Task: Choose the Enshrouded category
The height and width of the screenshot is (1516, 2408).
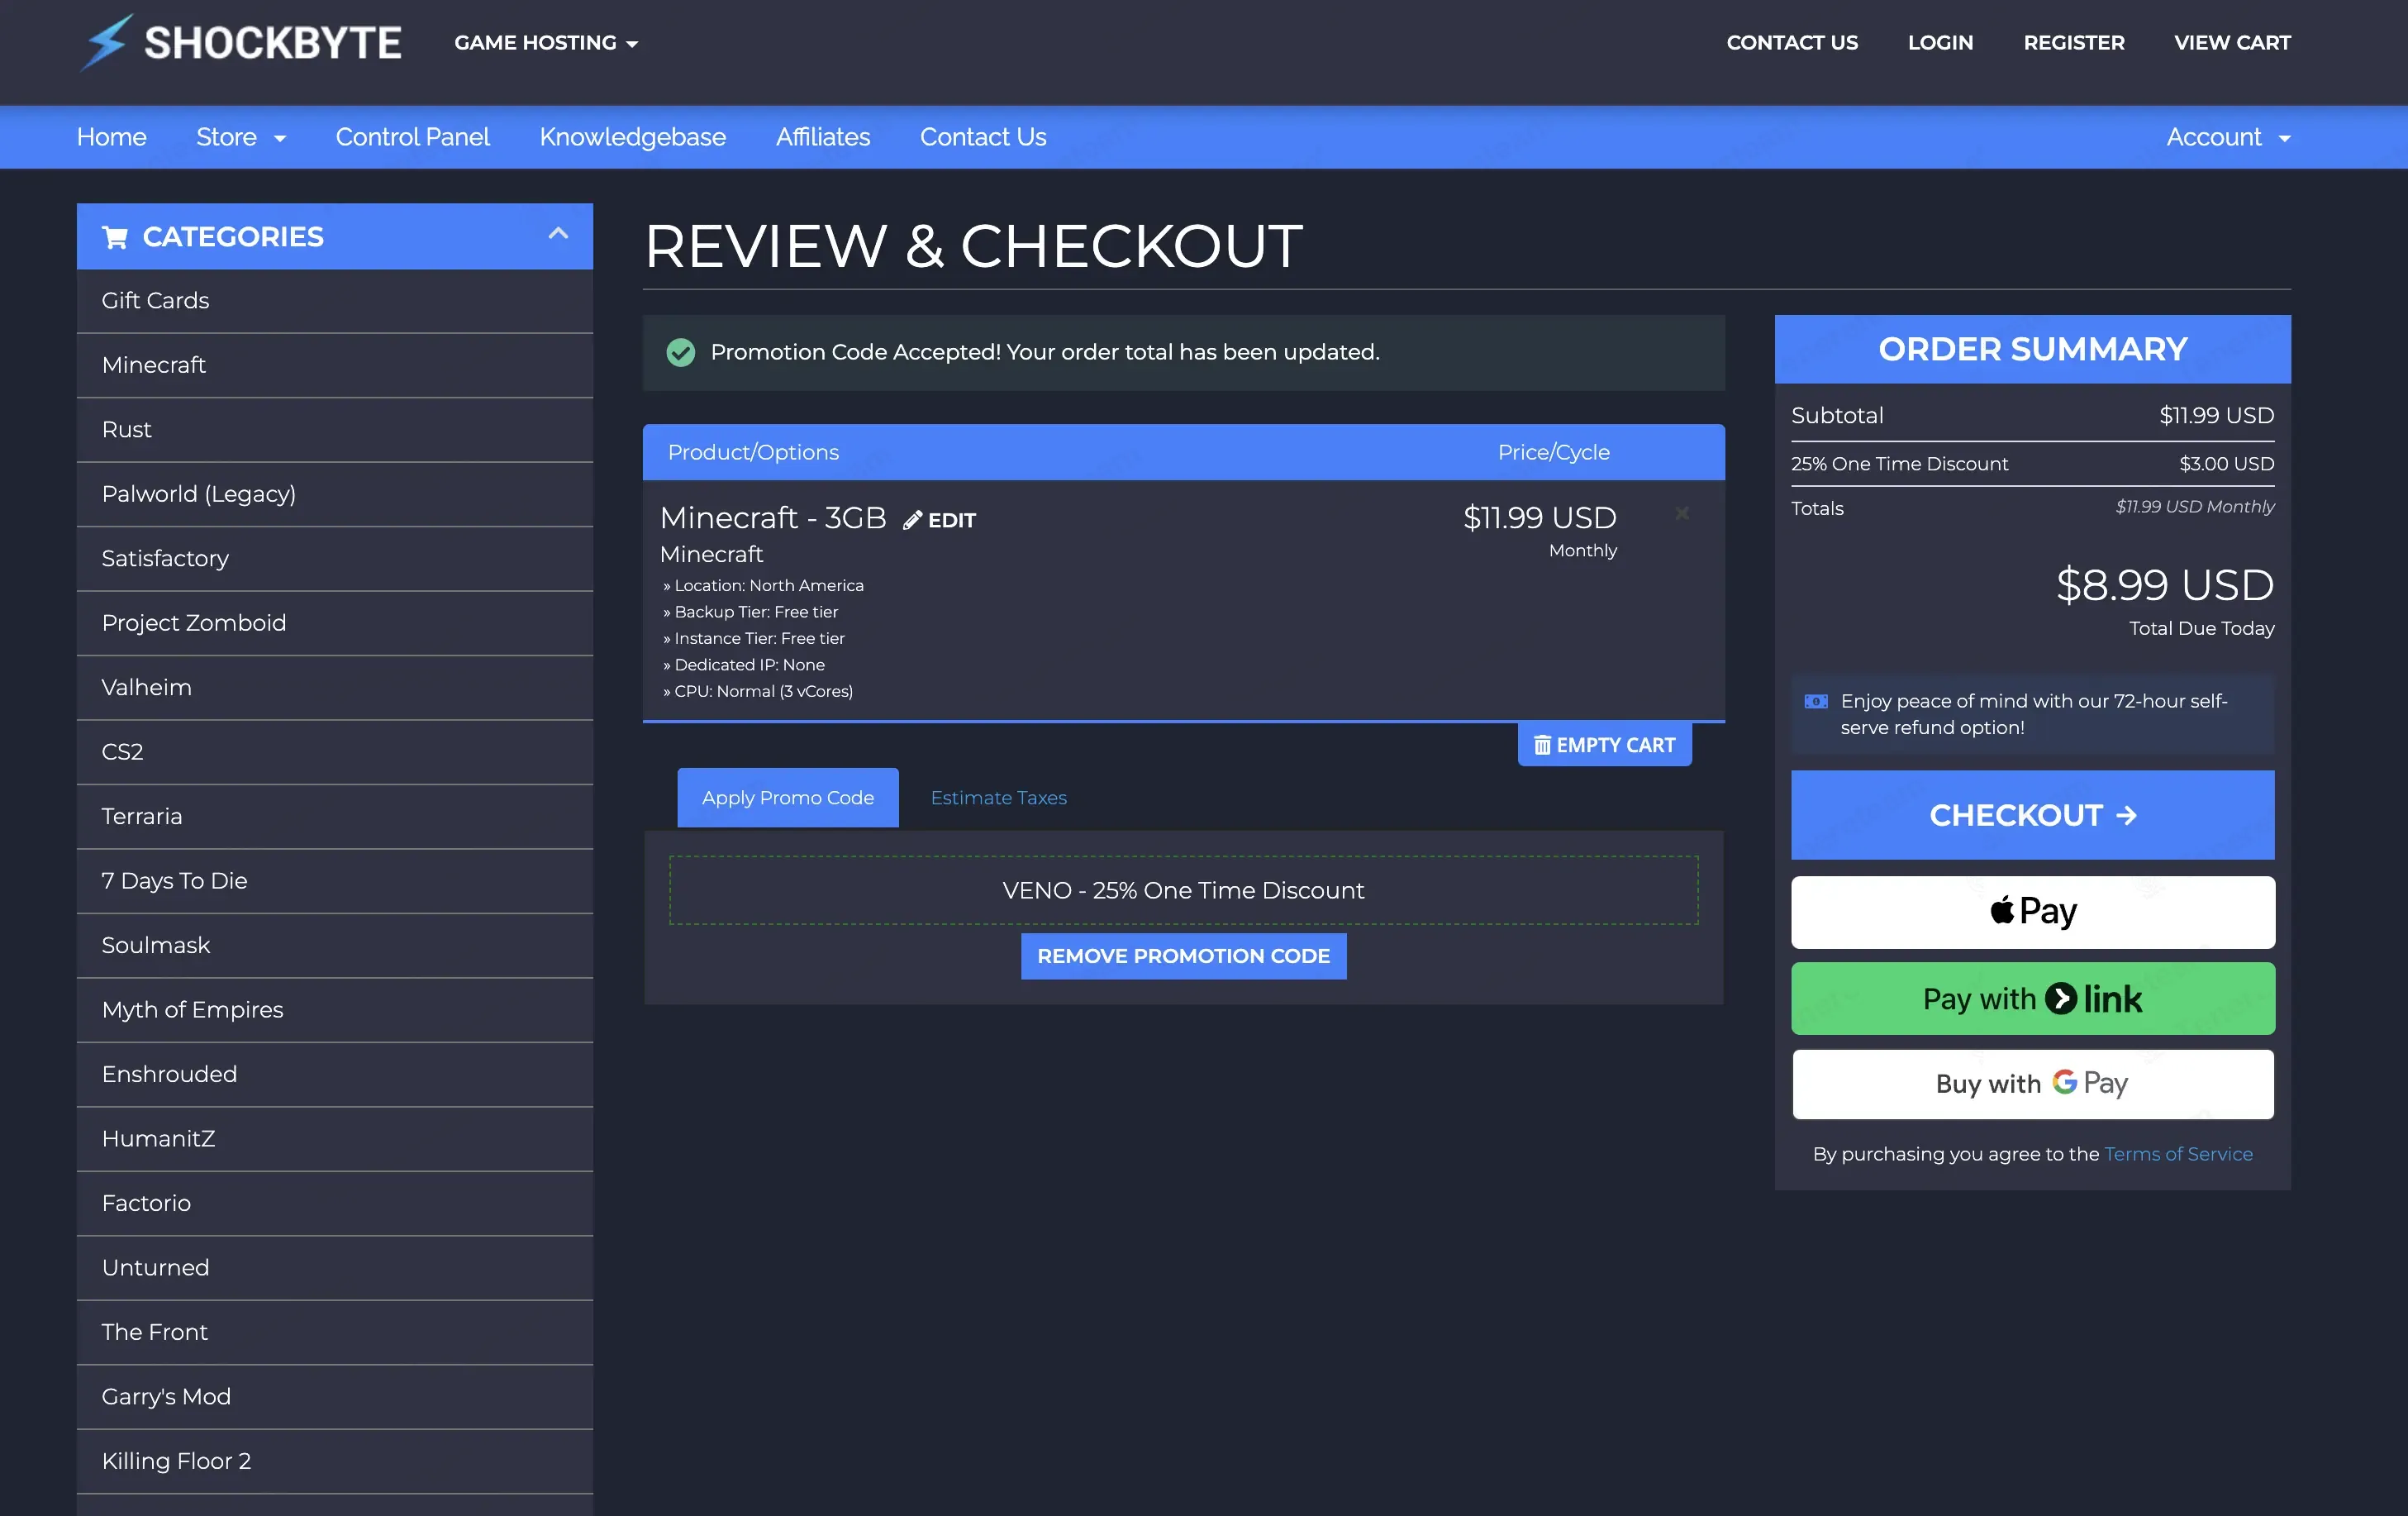Action: click(x=335, y=1074)
